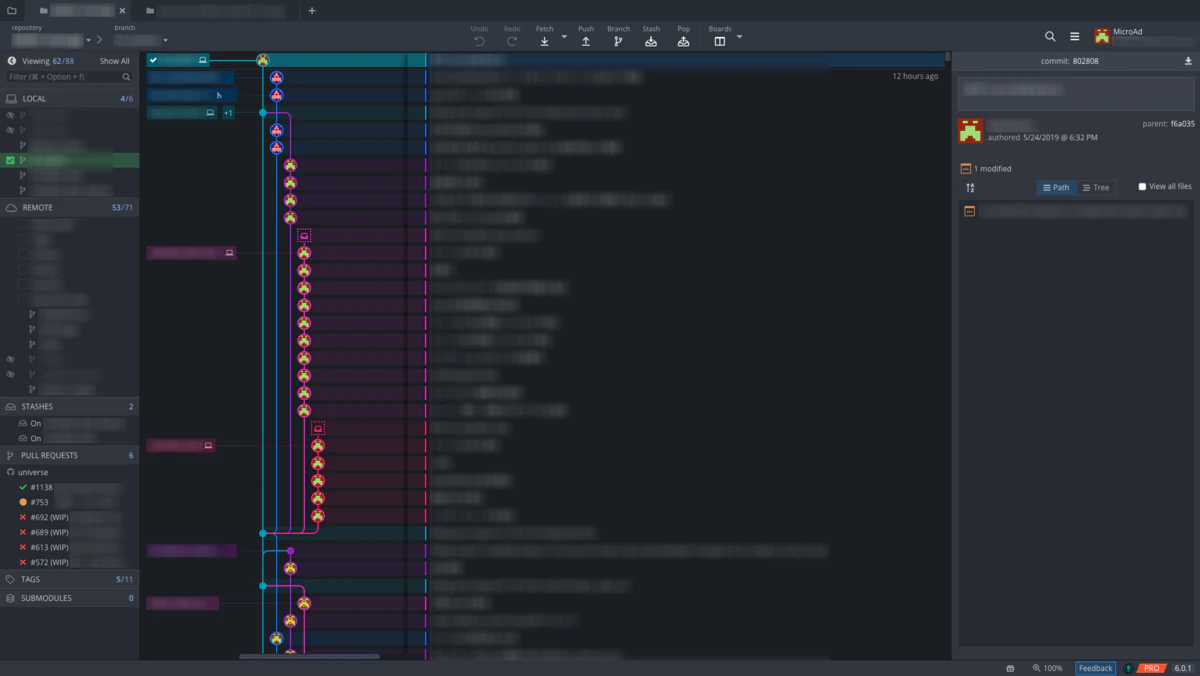Collapse the PULL REQUESTS section header

[x=69, y=456]
